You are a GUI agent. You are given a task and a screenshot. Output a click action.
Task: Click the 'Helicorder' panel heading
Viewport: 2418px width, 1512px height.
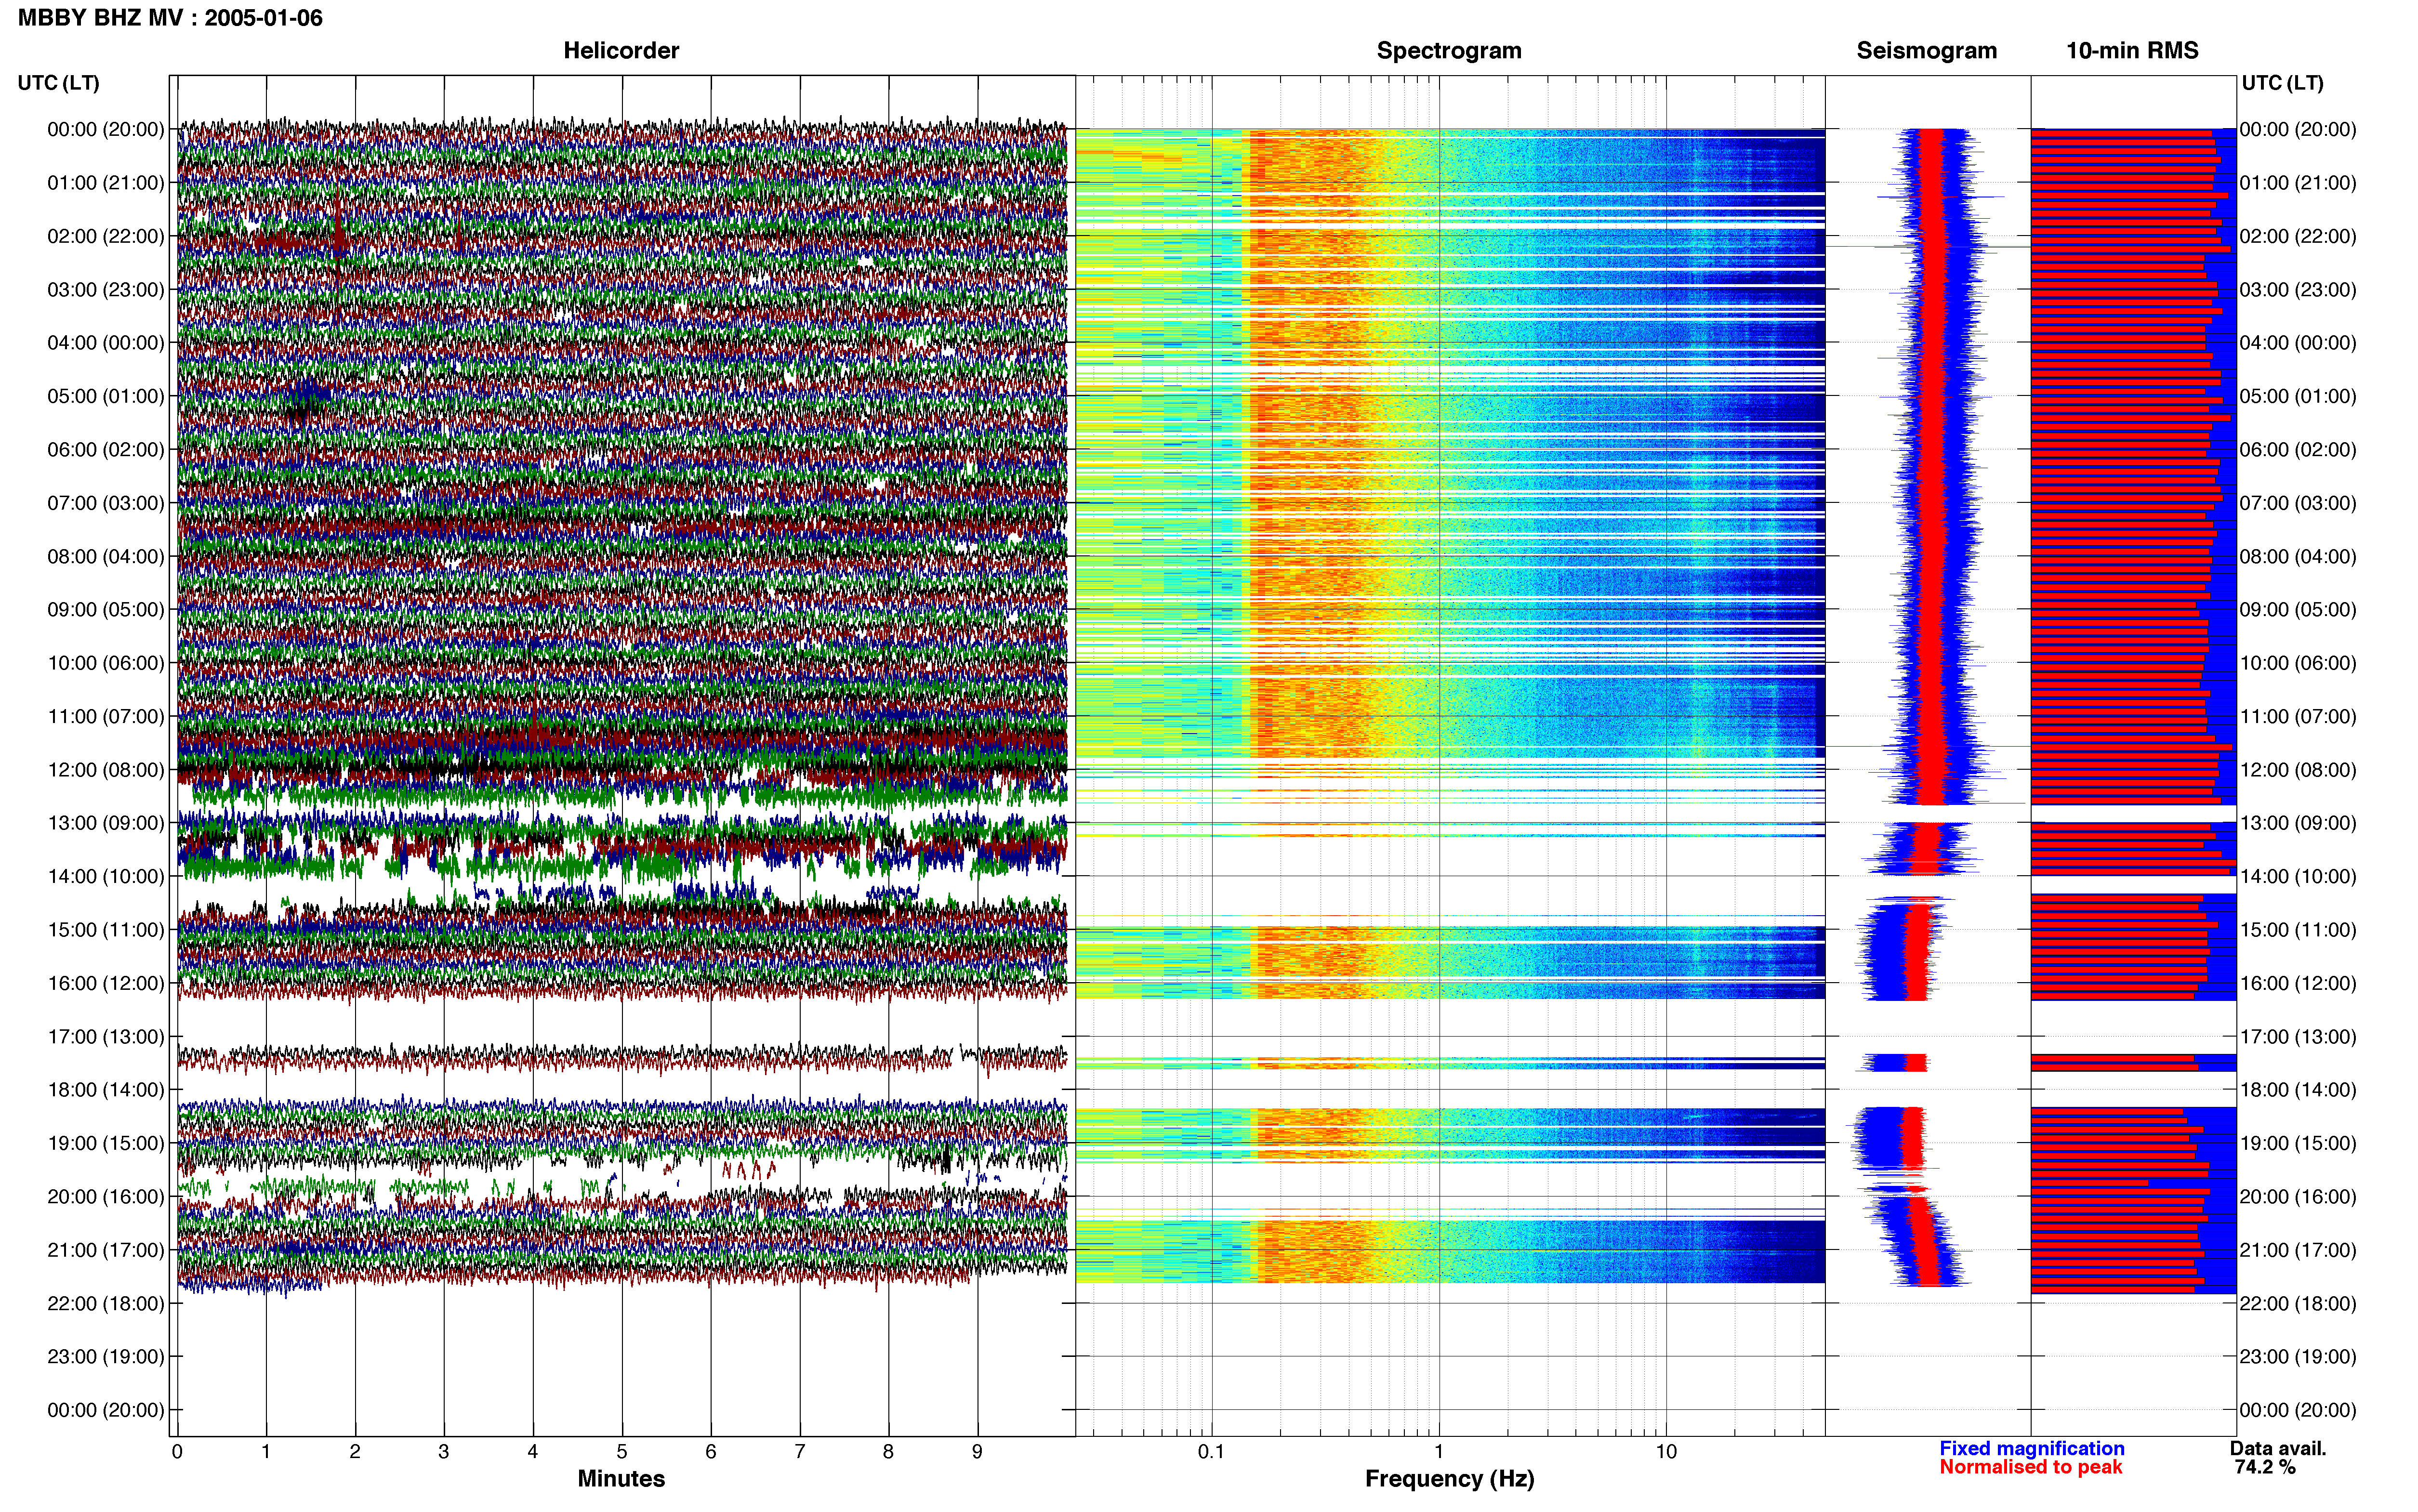[621, 51]
